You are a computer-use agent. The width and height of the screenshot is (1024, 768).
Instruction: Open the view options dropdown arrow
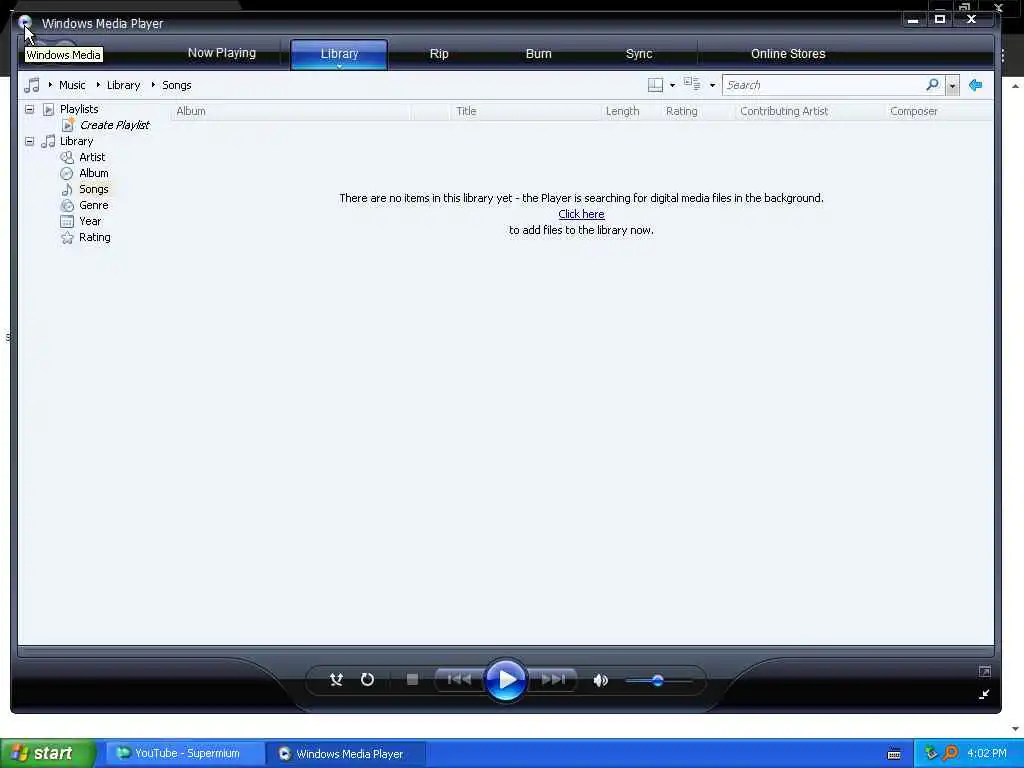(712, 86)
